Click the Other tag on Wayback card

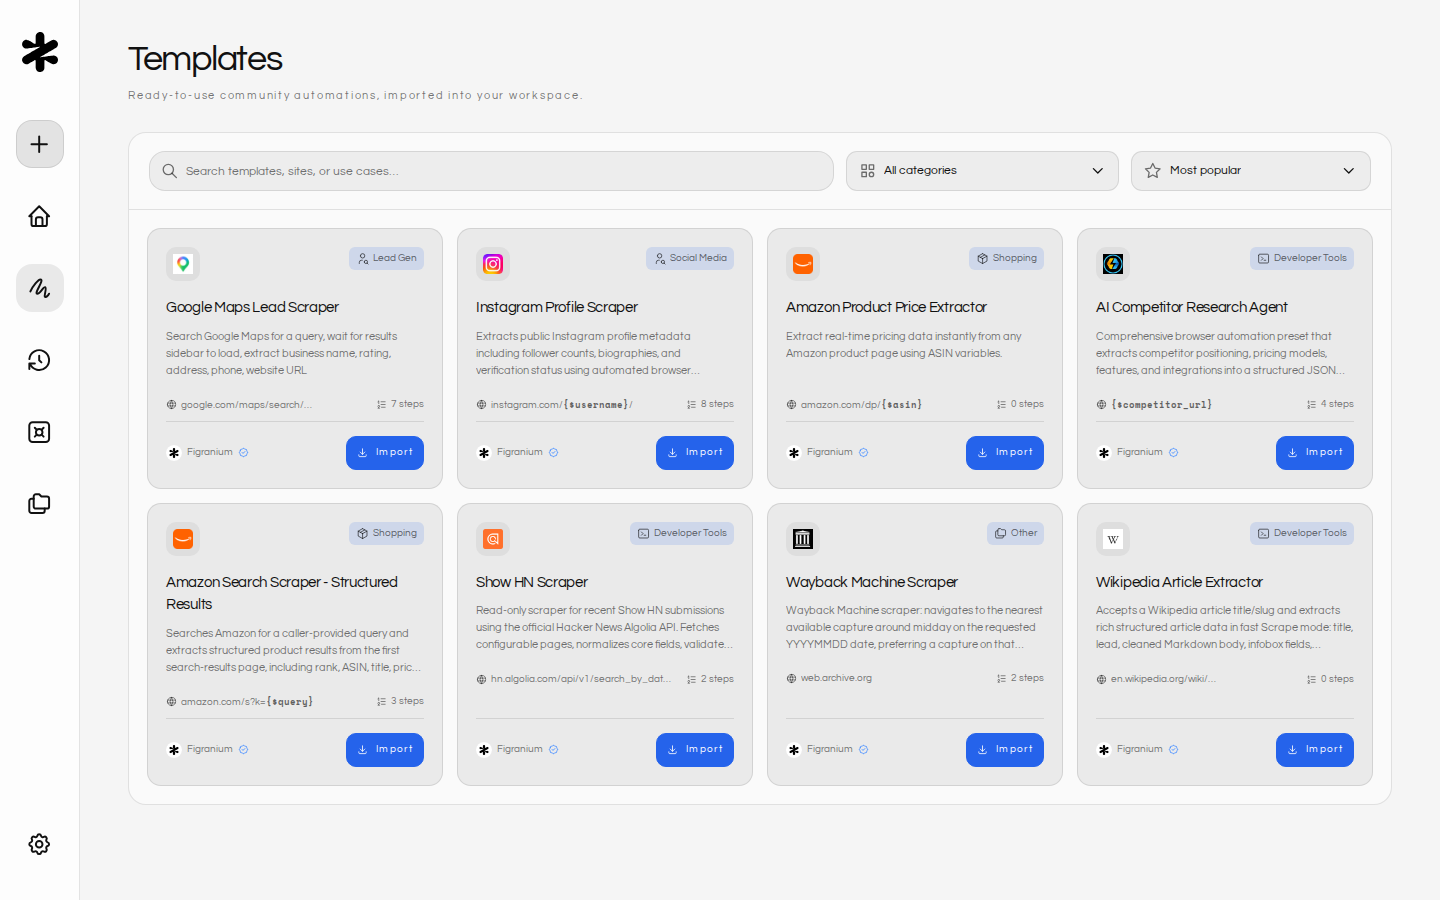click(x=1015, y=533)
